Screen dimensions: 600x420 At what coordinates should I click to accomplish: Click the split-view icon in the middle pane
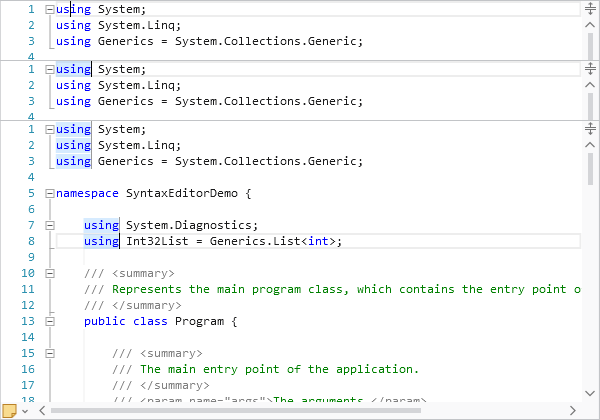point(590,69)
